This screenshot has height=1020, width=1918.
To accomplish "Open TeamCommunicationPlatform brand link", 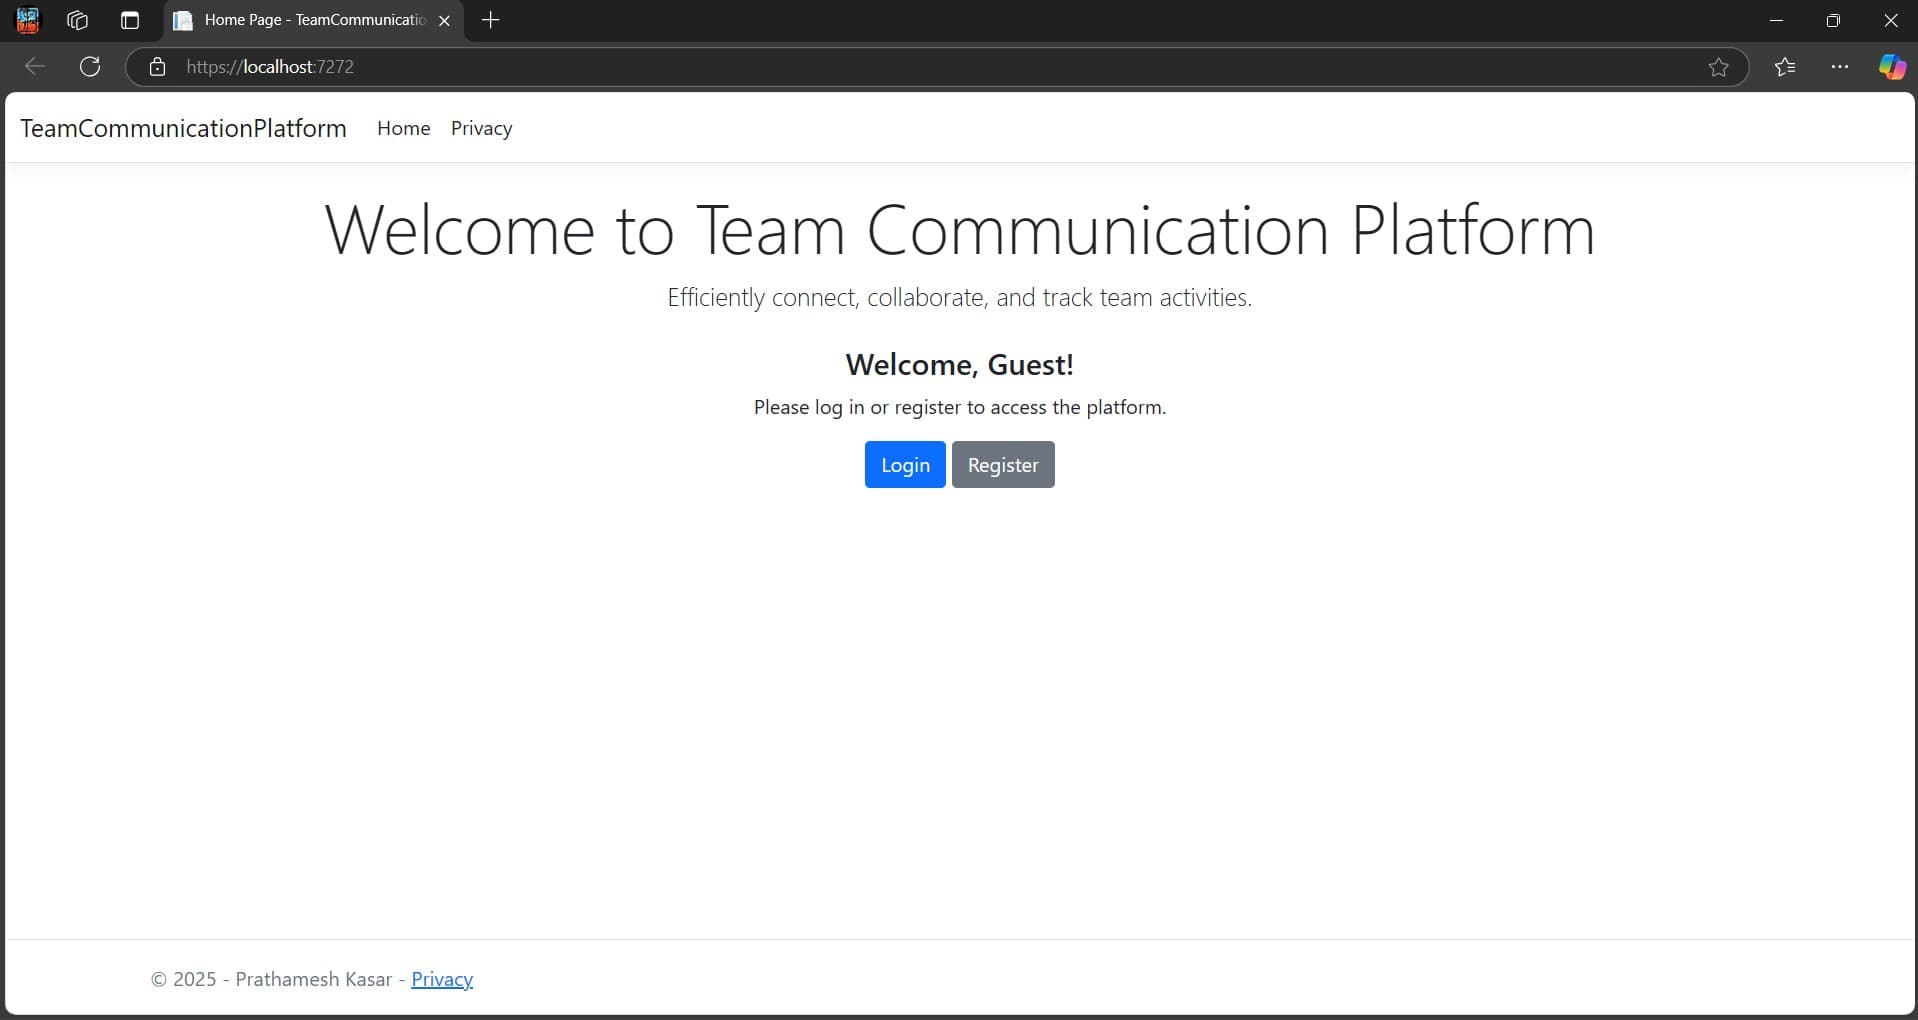I will pos(183,128).
